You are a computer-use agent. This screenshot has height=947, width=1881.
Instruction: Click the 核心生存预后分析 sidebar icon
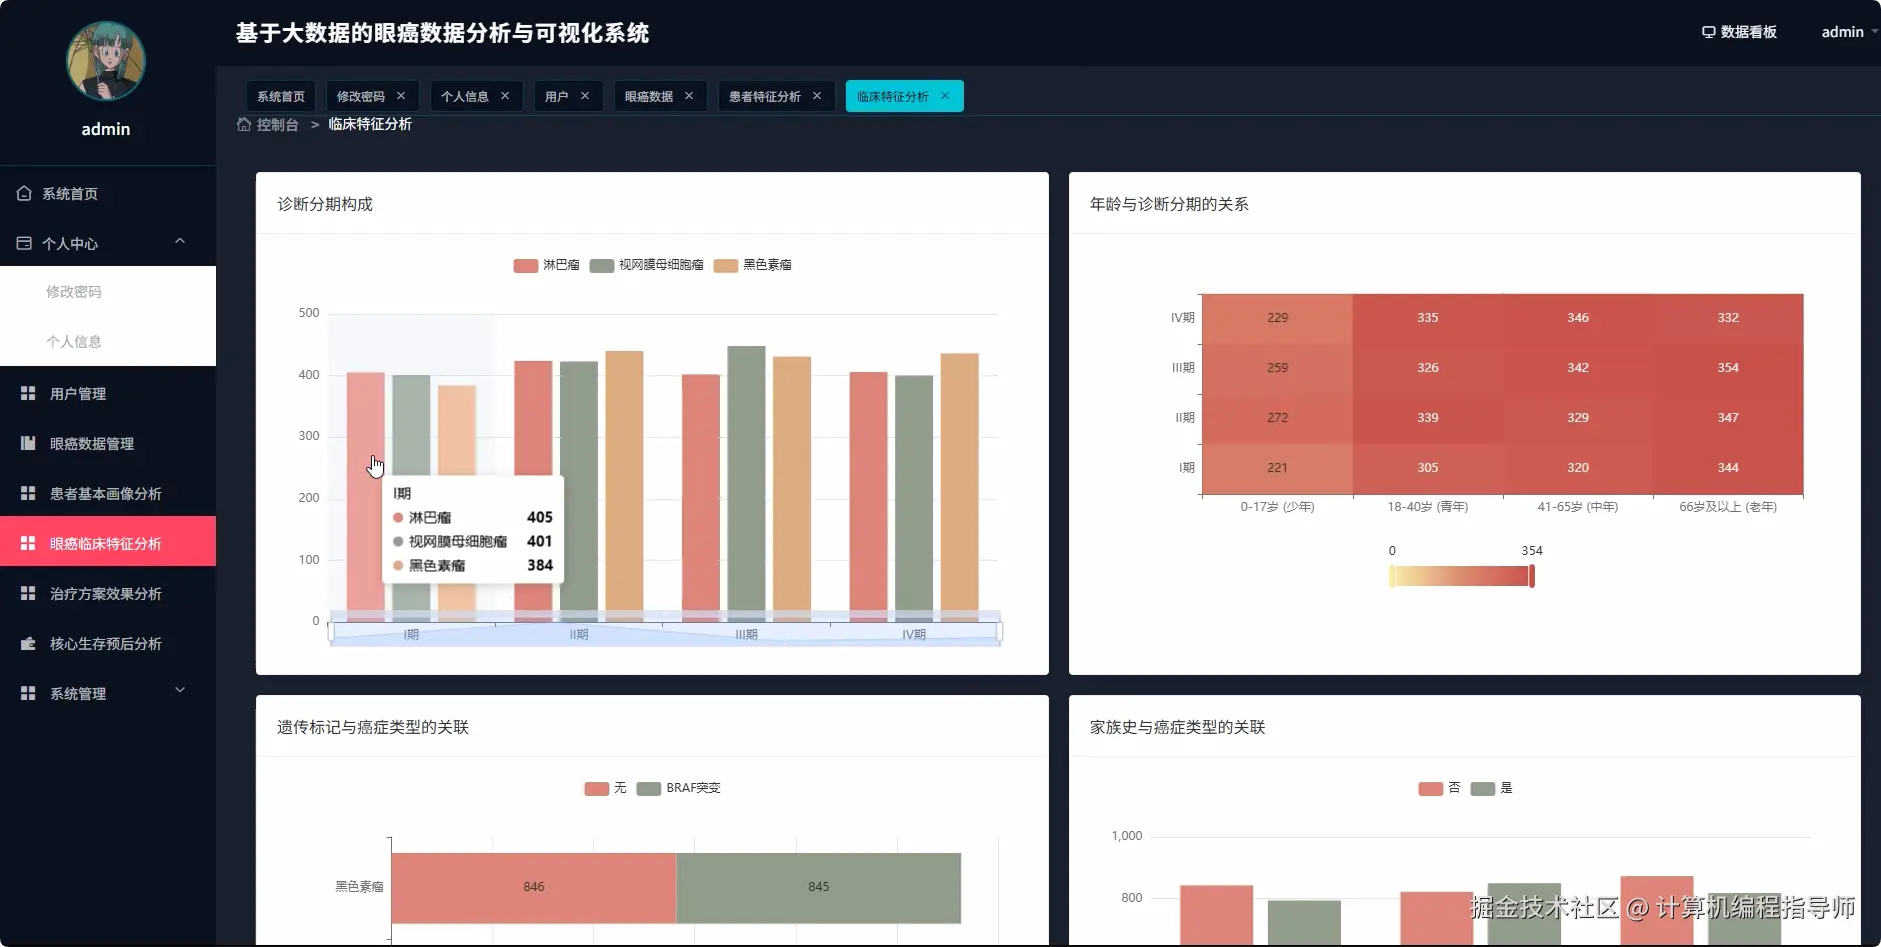(x=28, y=643)
